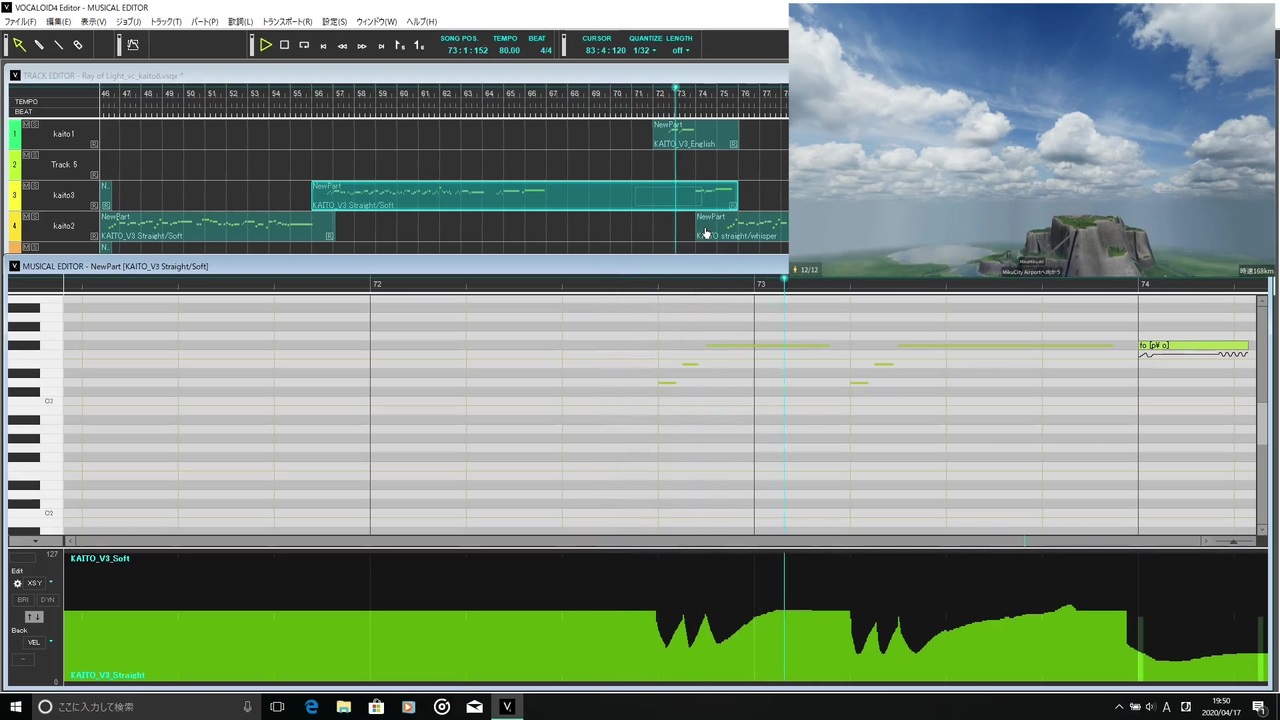Select the KAITO straight/whisper part on kaito2
1280x720 pixels.
click(742, 227)
